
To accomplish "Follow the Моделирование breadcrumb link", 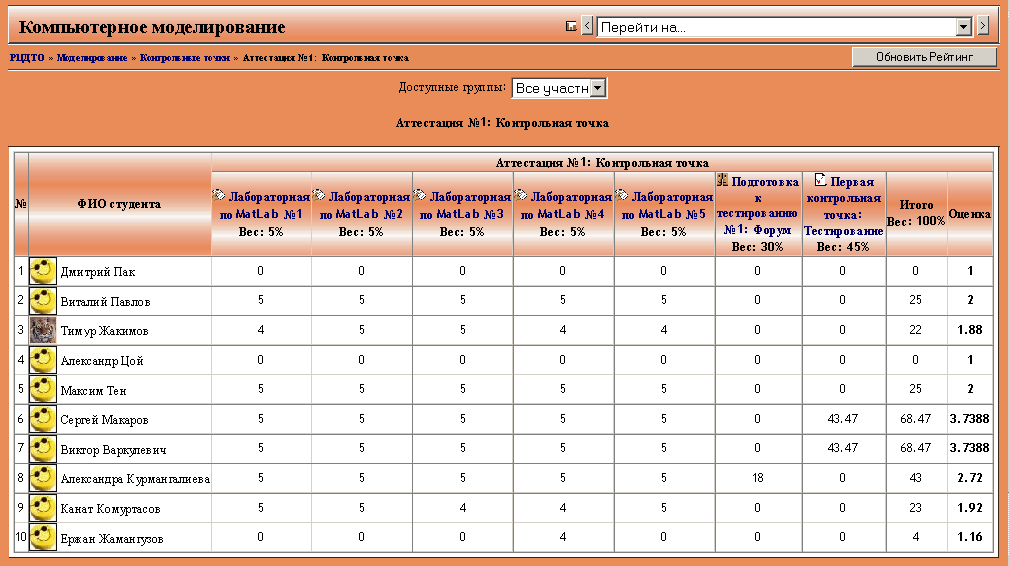I will coord(92,58).
